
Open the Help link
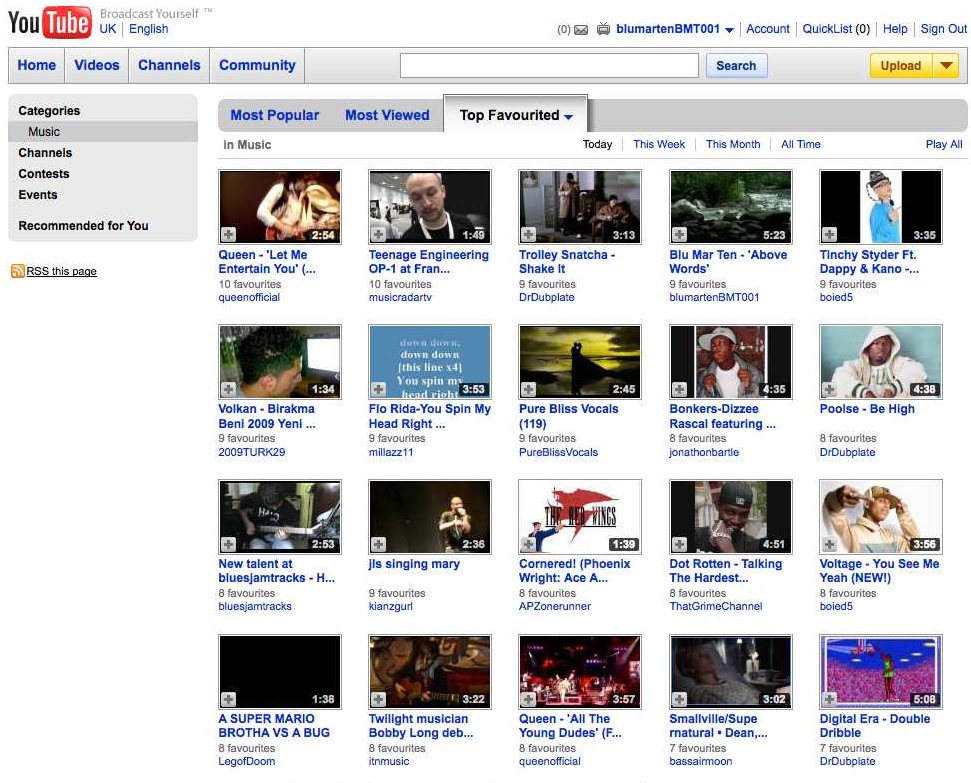coord(895,29)
